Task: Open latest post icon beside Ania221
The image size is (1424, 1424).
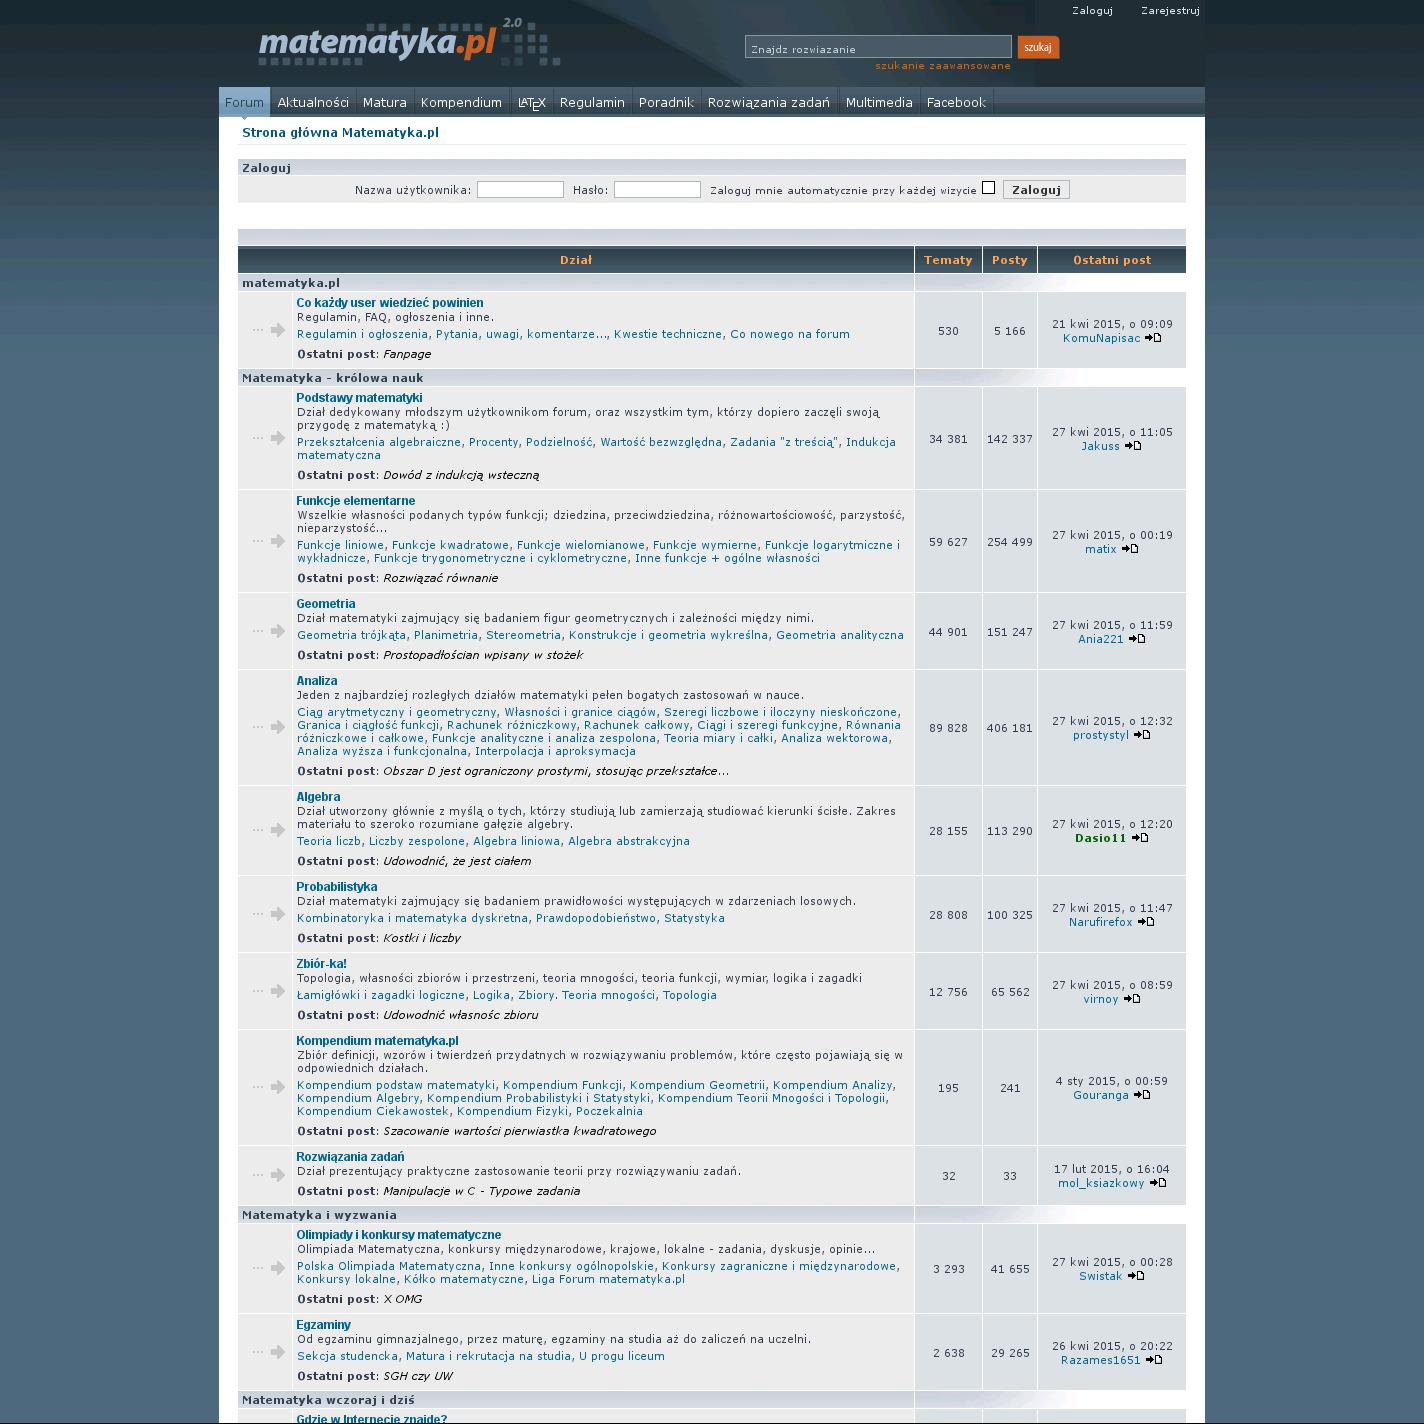Action: pyautogui.click(x=1137, y=639)
